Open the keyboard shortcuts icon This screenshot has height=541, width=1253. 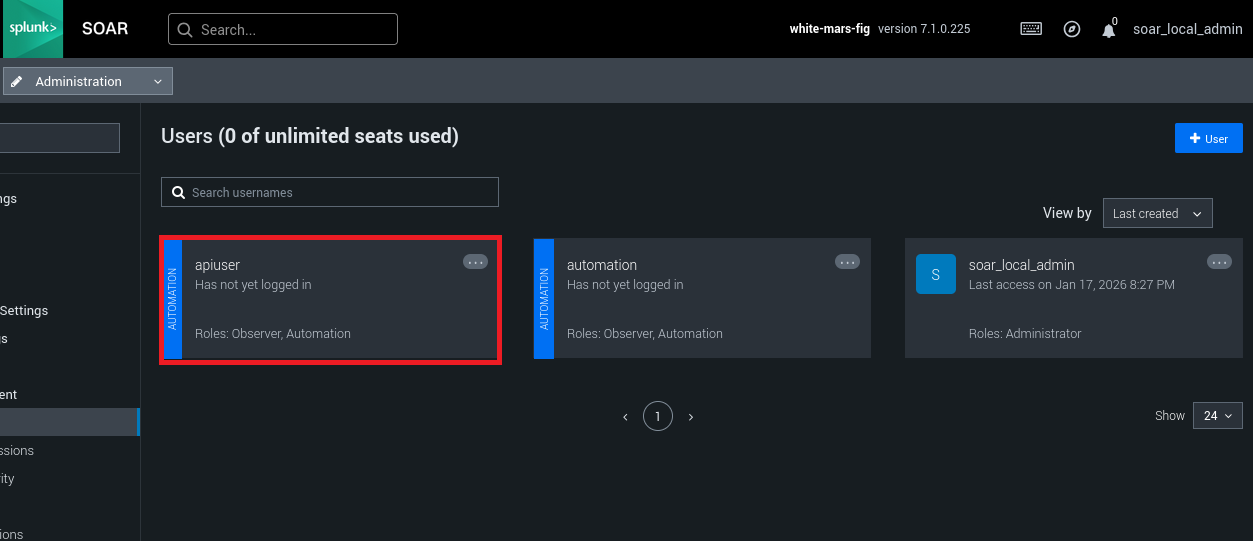1031,29
